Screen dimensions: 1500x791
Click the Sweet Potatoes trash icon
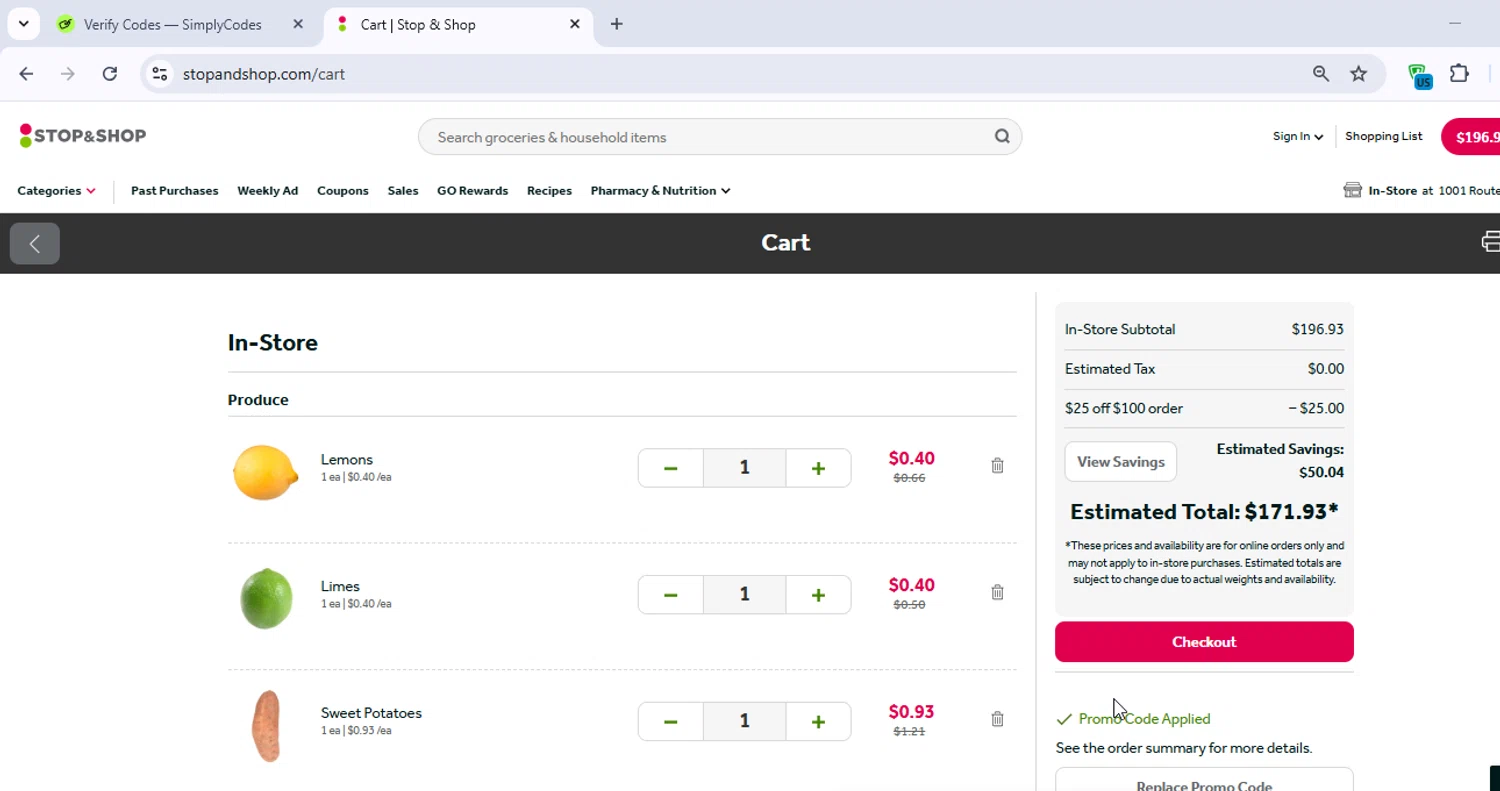click(997, 719)
